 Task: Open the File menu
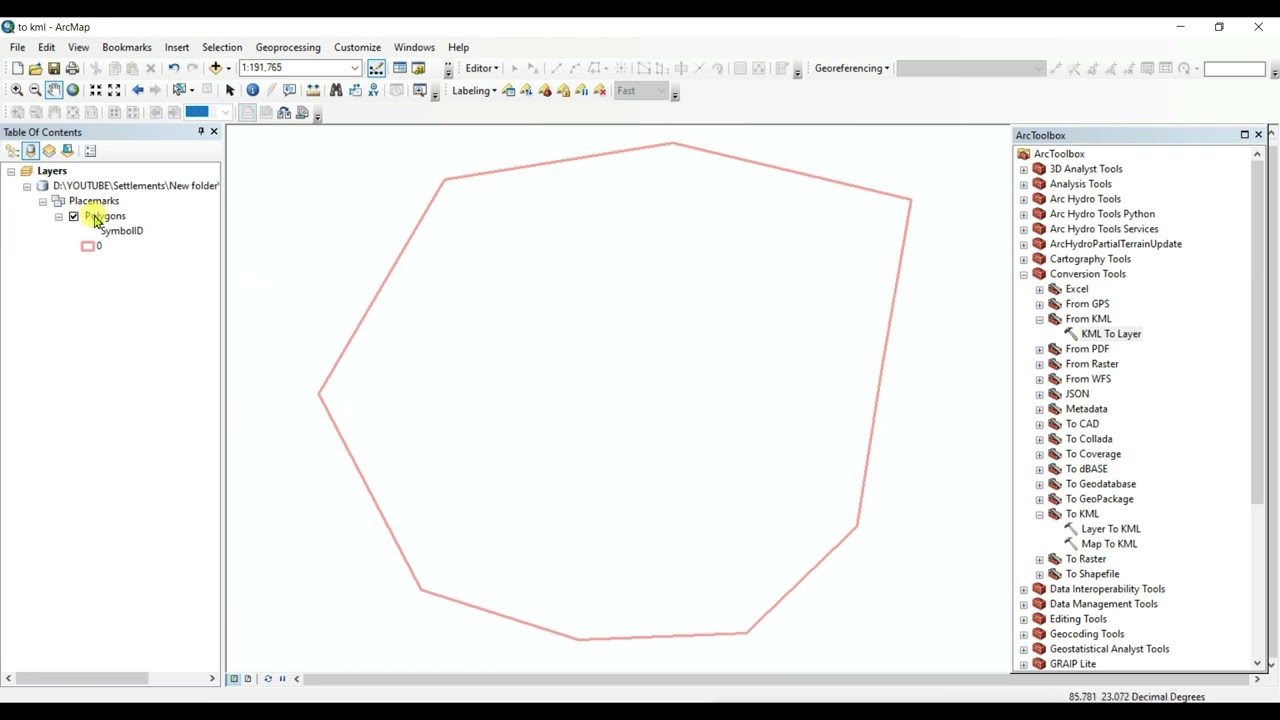(x=18, y=47)
